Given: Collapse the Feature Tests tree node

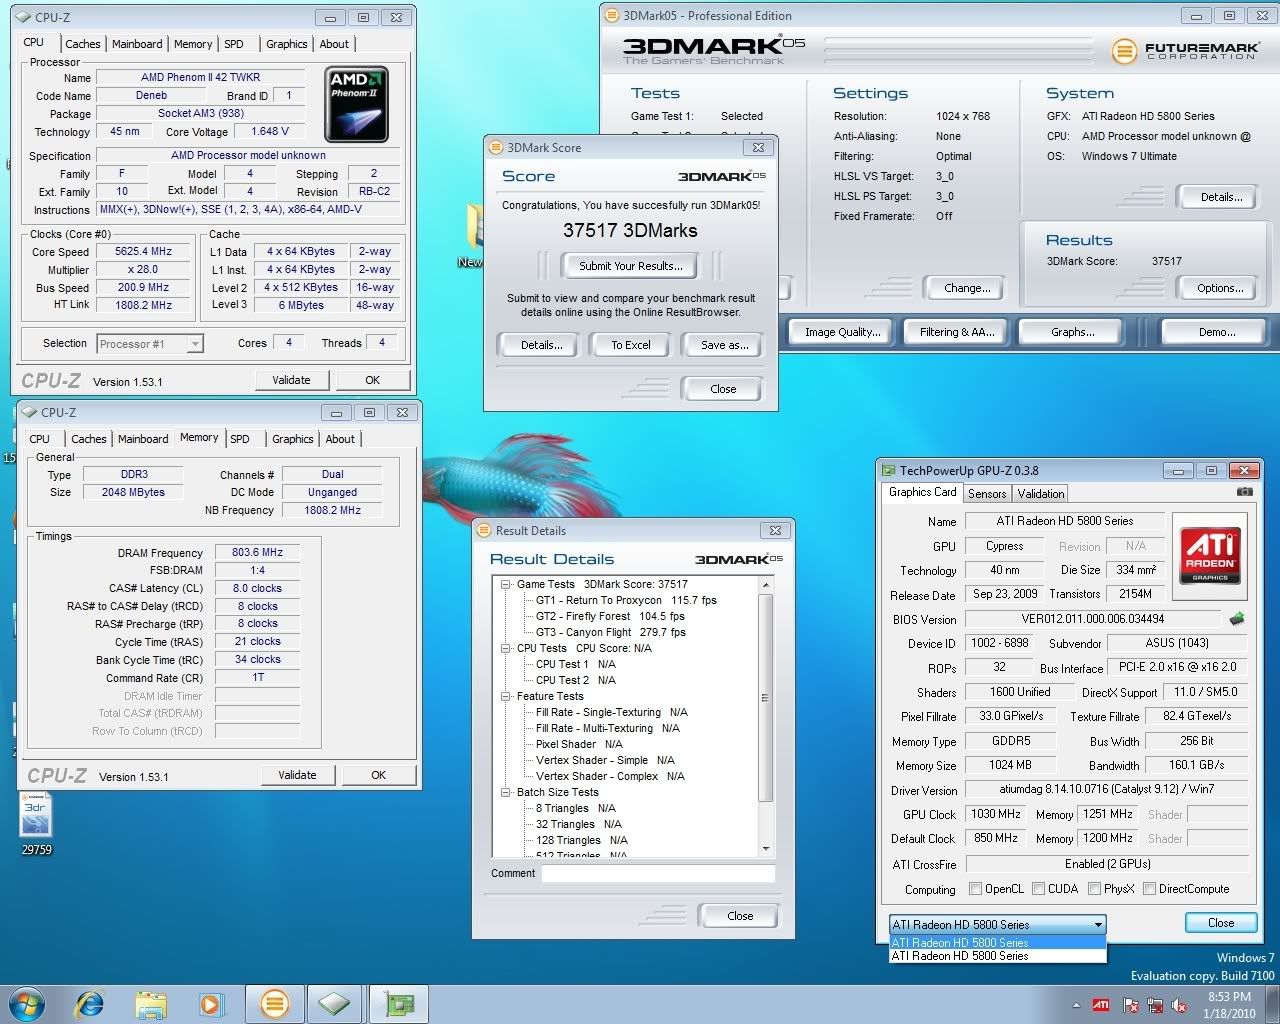Looking at the screenshot, I should (506, 696).
